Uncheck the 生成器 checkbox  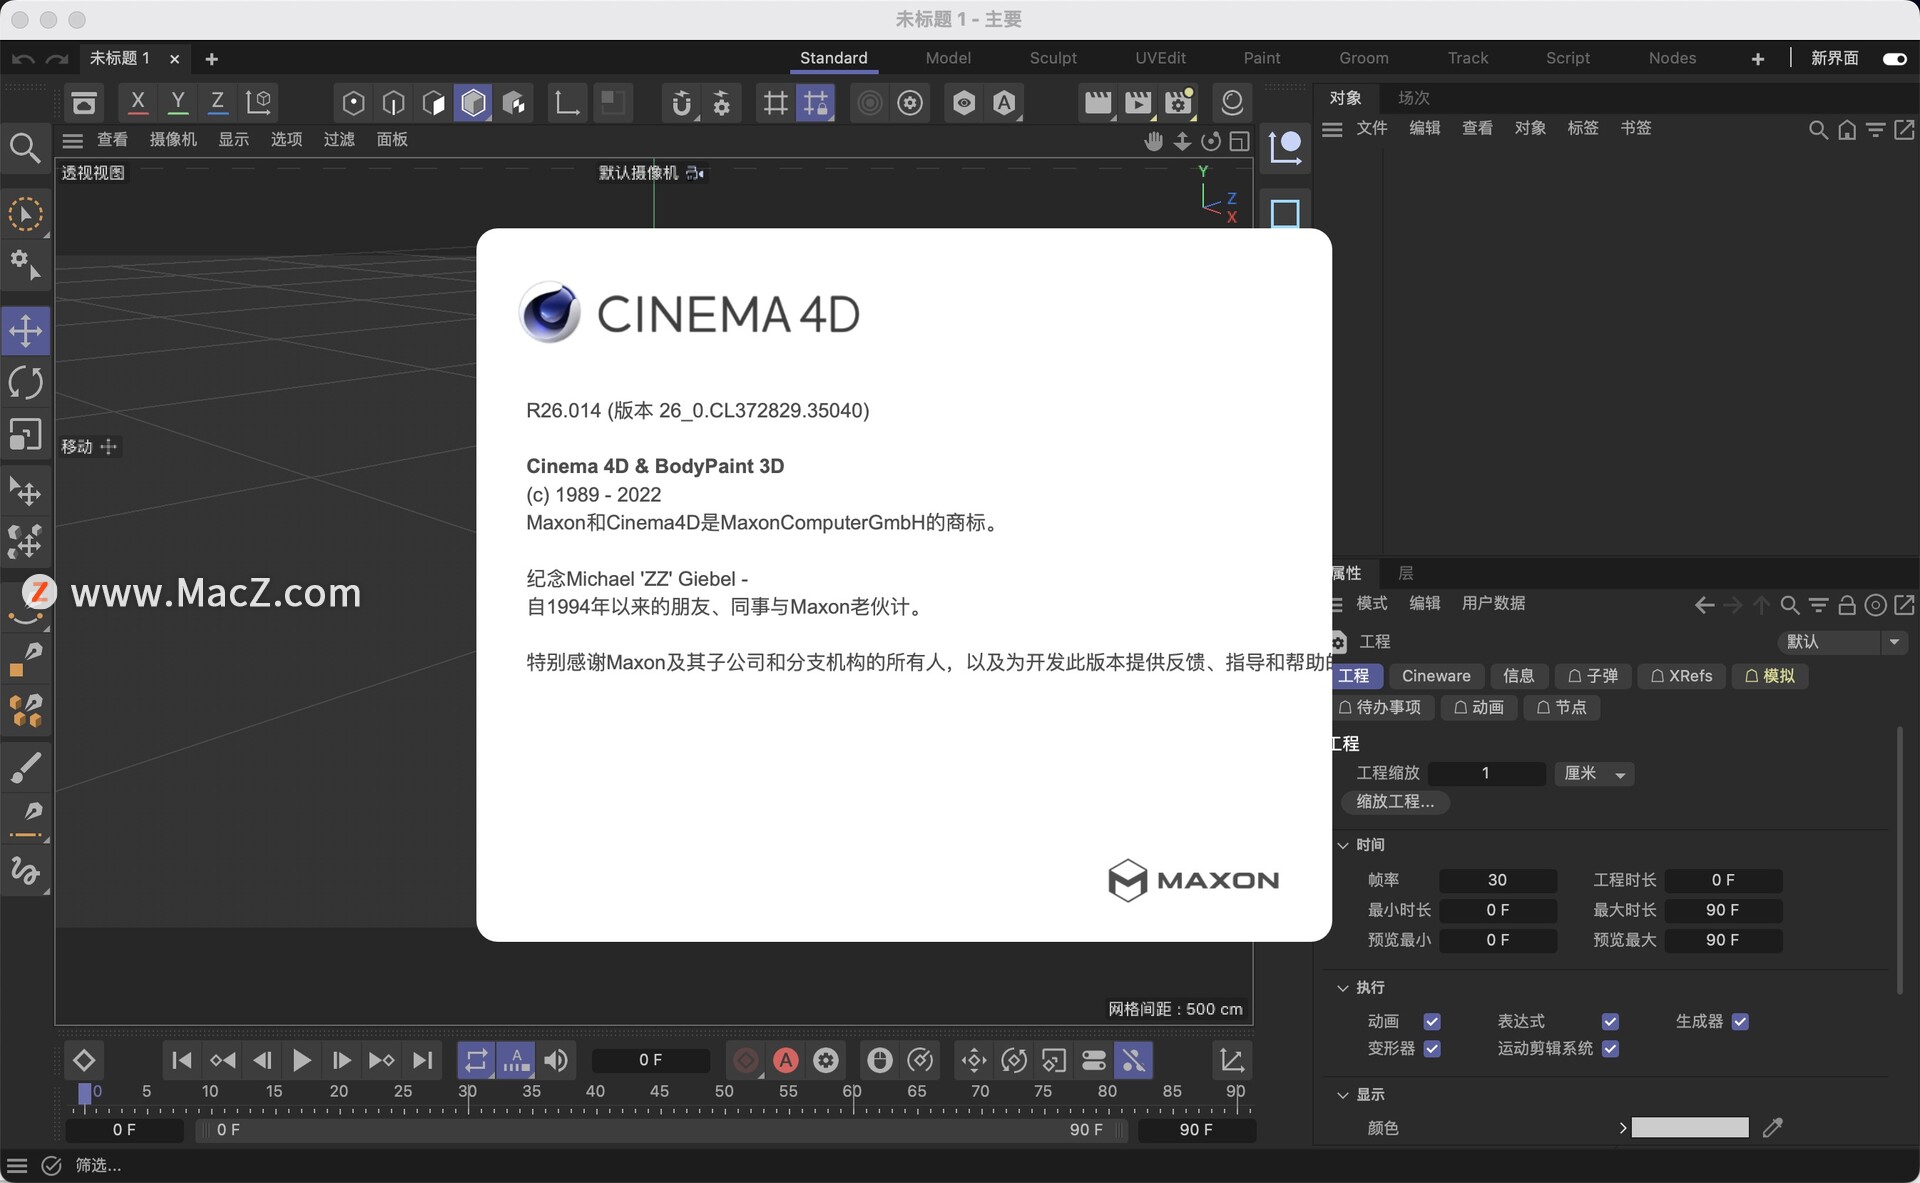click(x=1740, y=1021)
